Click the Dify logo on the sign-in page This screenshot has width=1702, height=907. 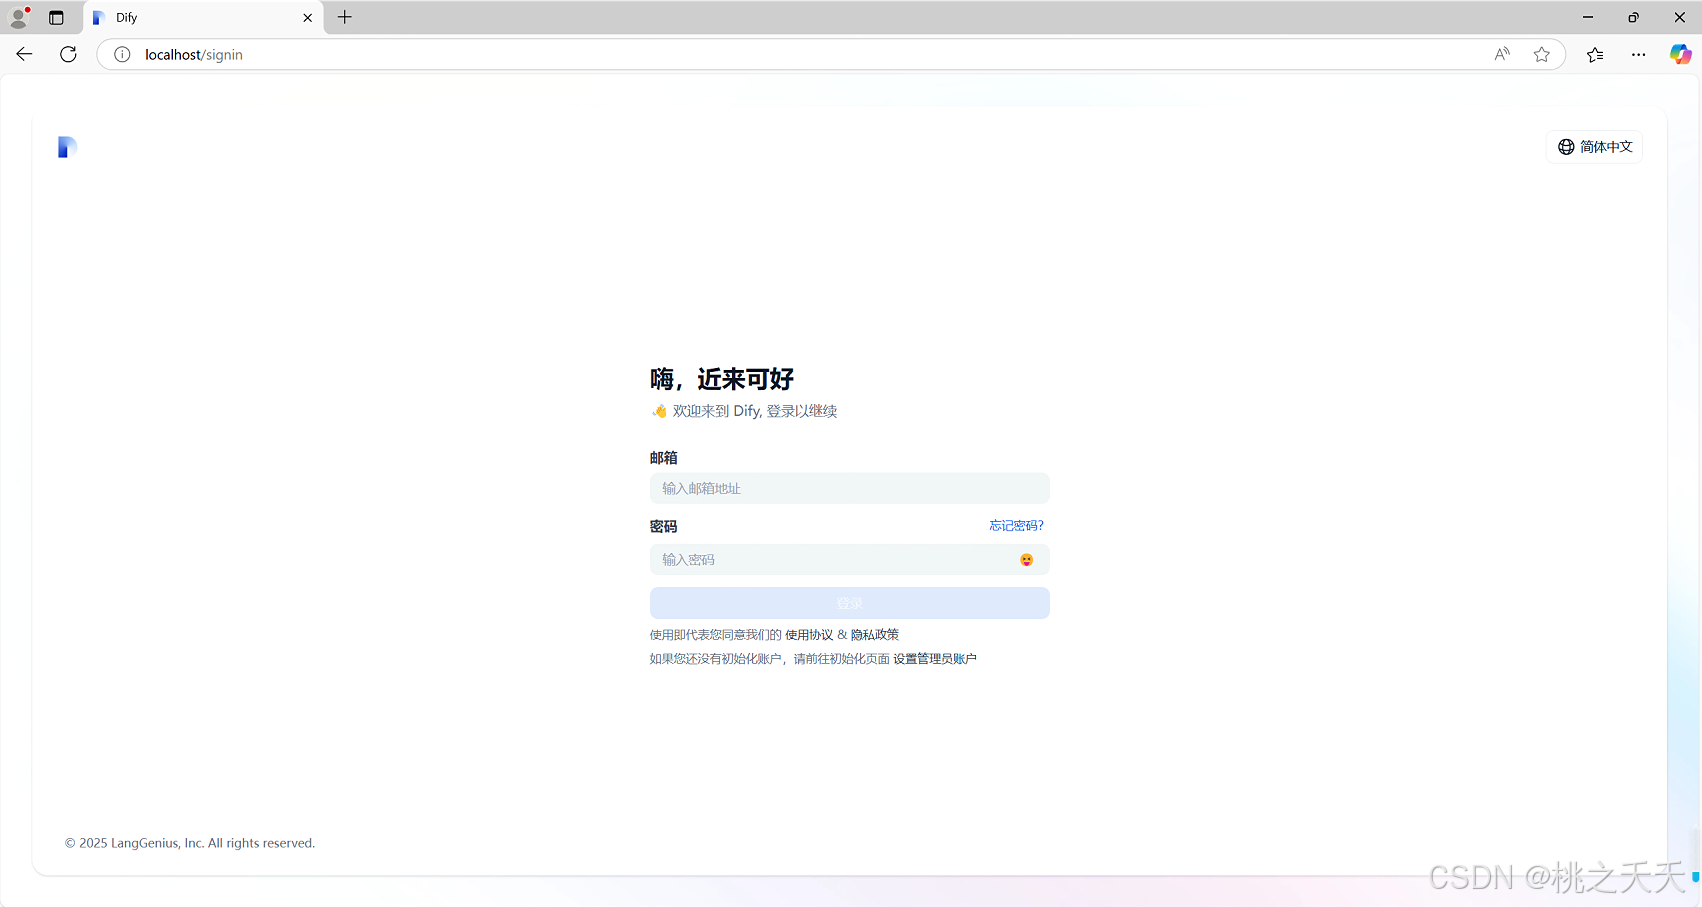coord(67,147)
